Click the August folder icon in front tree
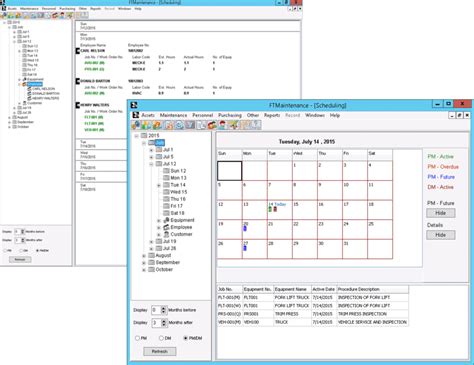474x365 pixels. point(151,255)
